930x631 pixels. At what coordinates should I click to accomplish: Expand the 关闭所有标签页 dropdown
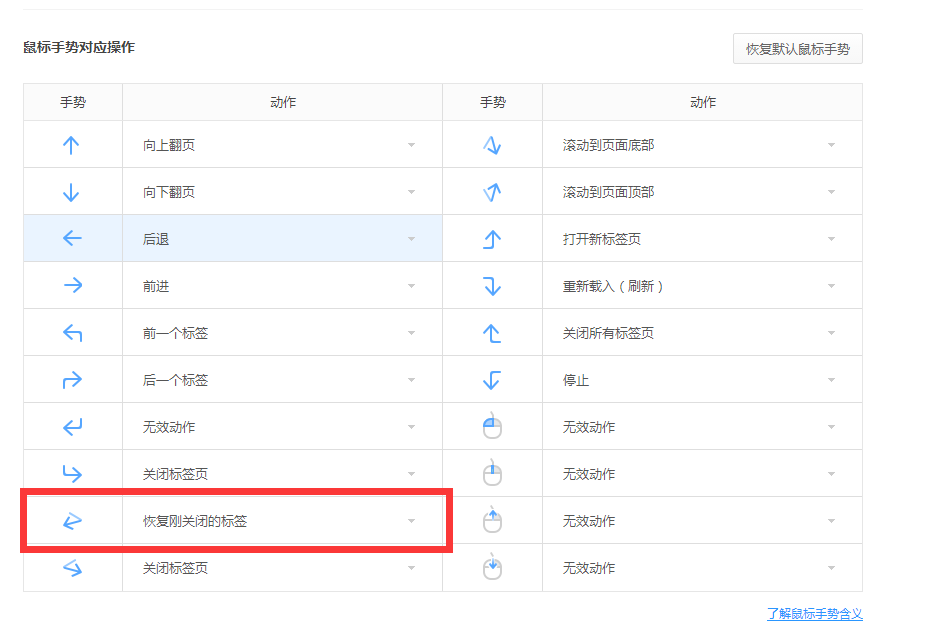[x=701, y=333]
